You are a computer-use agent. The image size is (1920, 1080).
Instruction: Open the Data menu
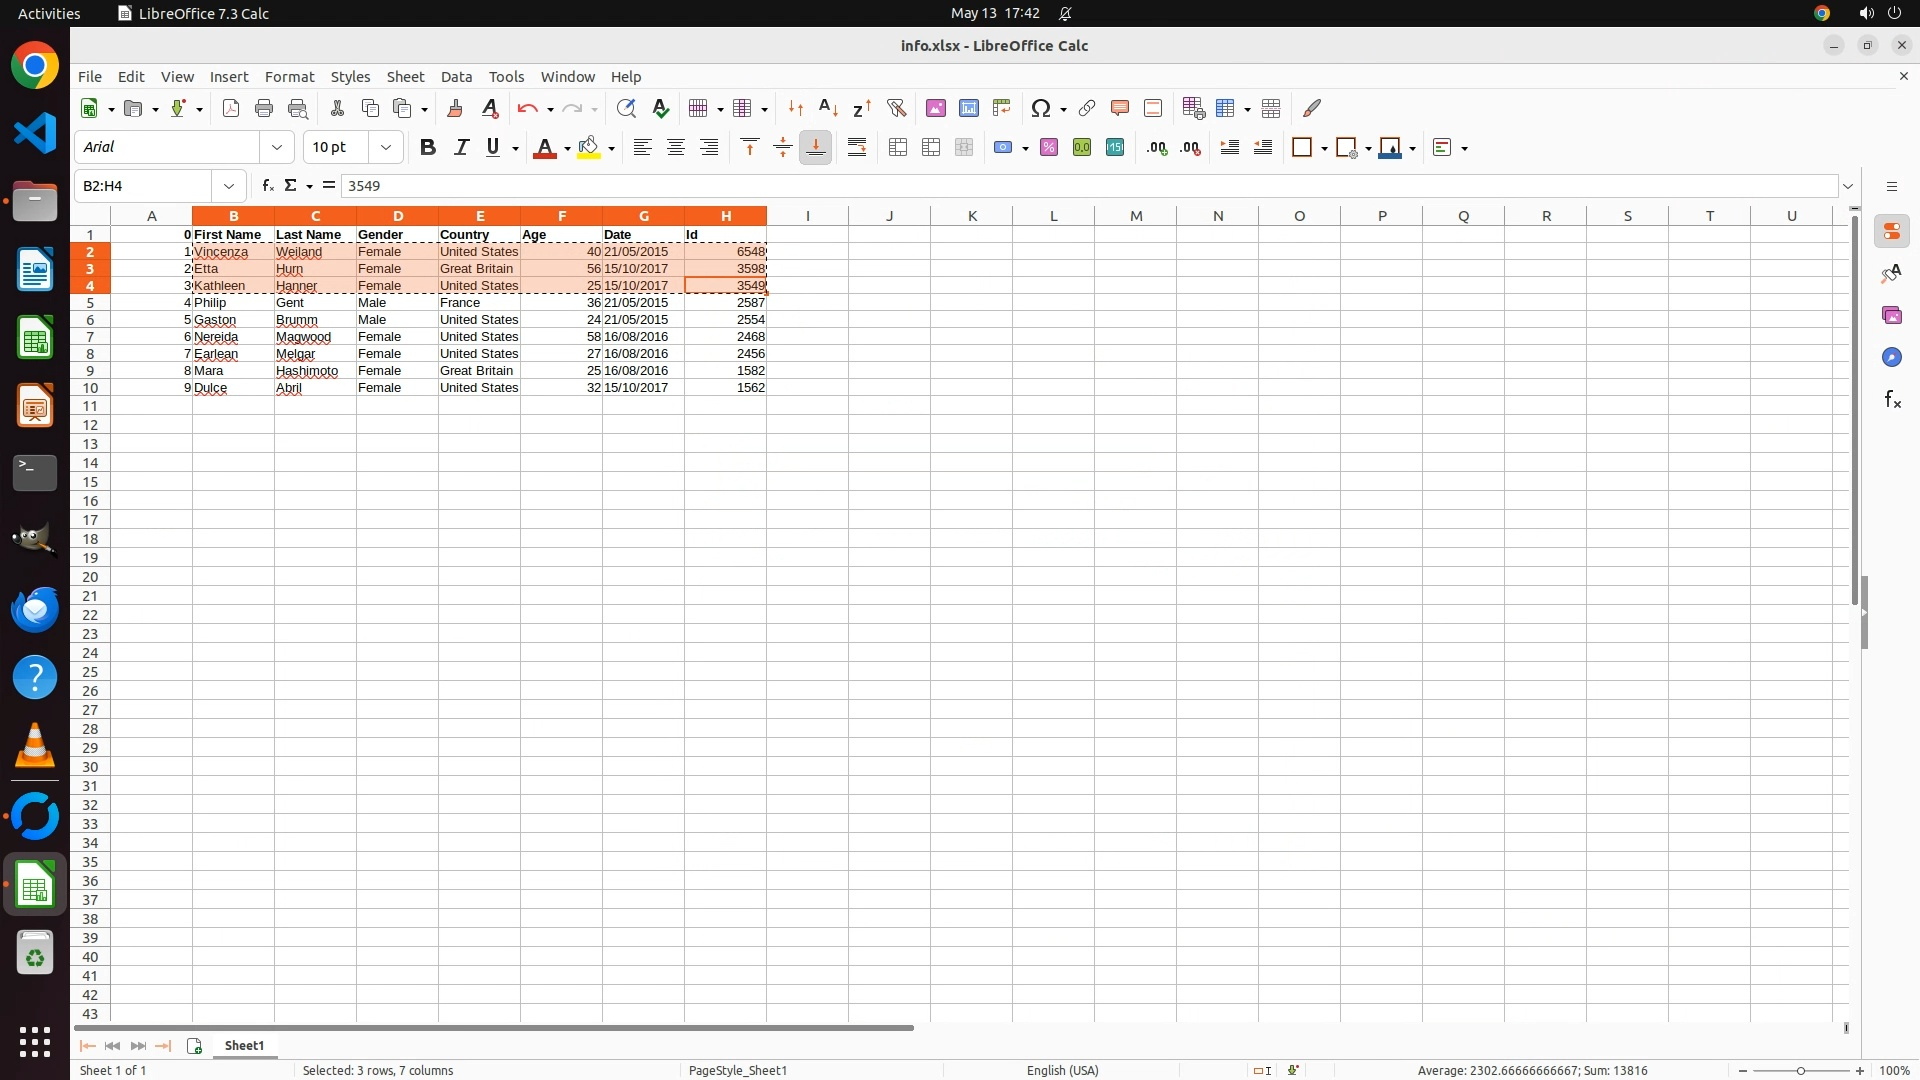(x=456, y=77)
